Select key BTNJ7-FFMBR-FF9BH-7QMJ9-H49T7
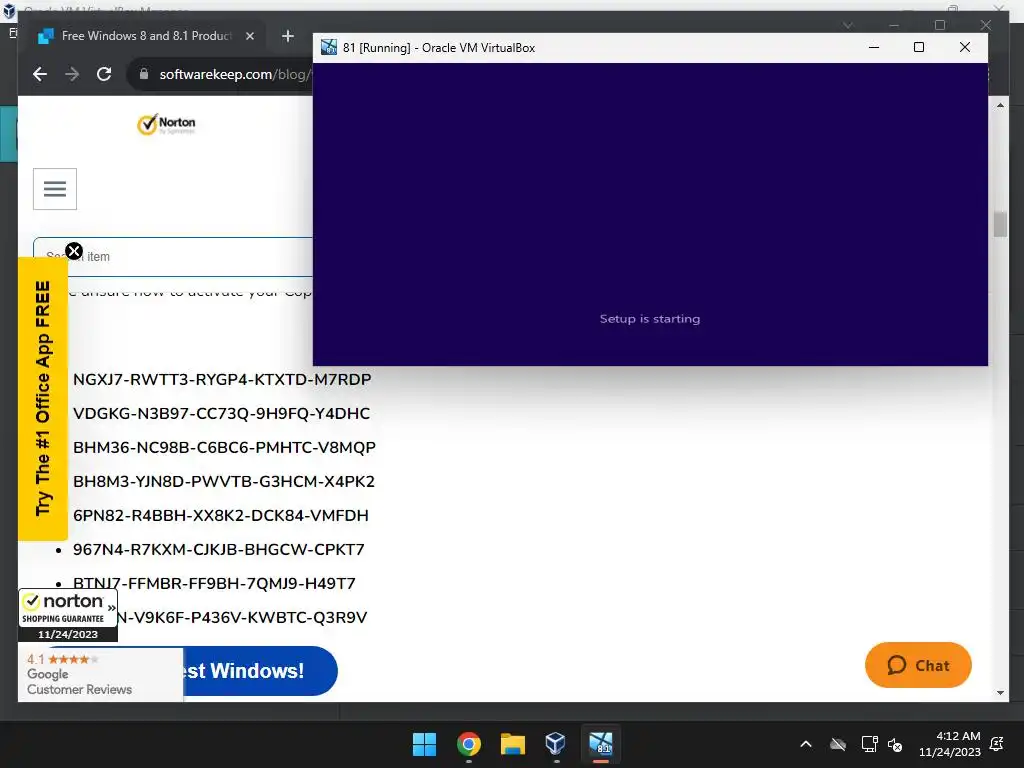1024x768 pixels. (x=214, y=583)
